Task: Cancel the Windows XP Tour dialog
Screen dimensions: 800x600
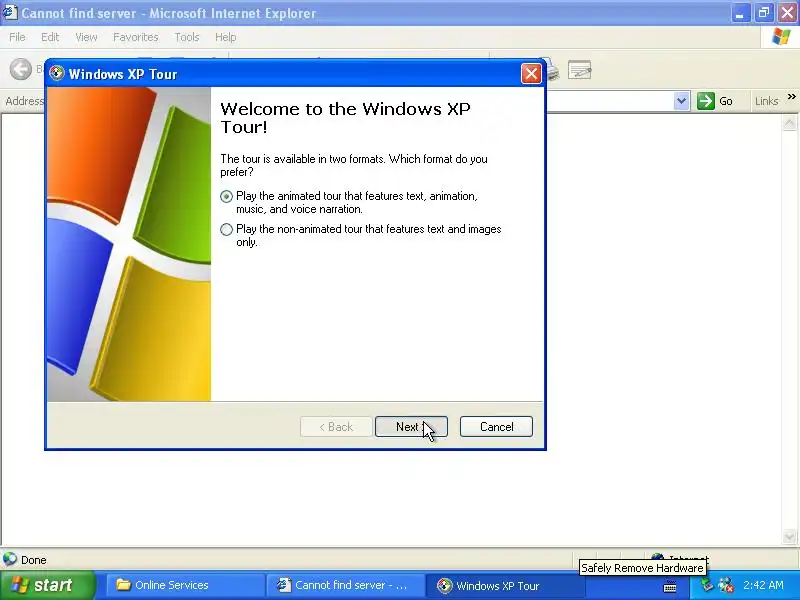Action: point(496,427)
